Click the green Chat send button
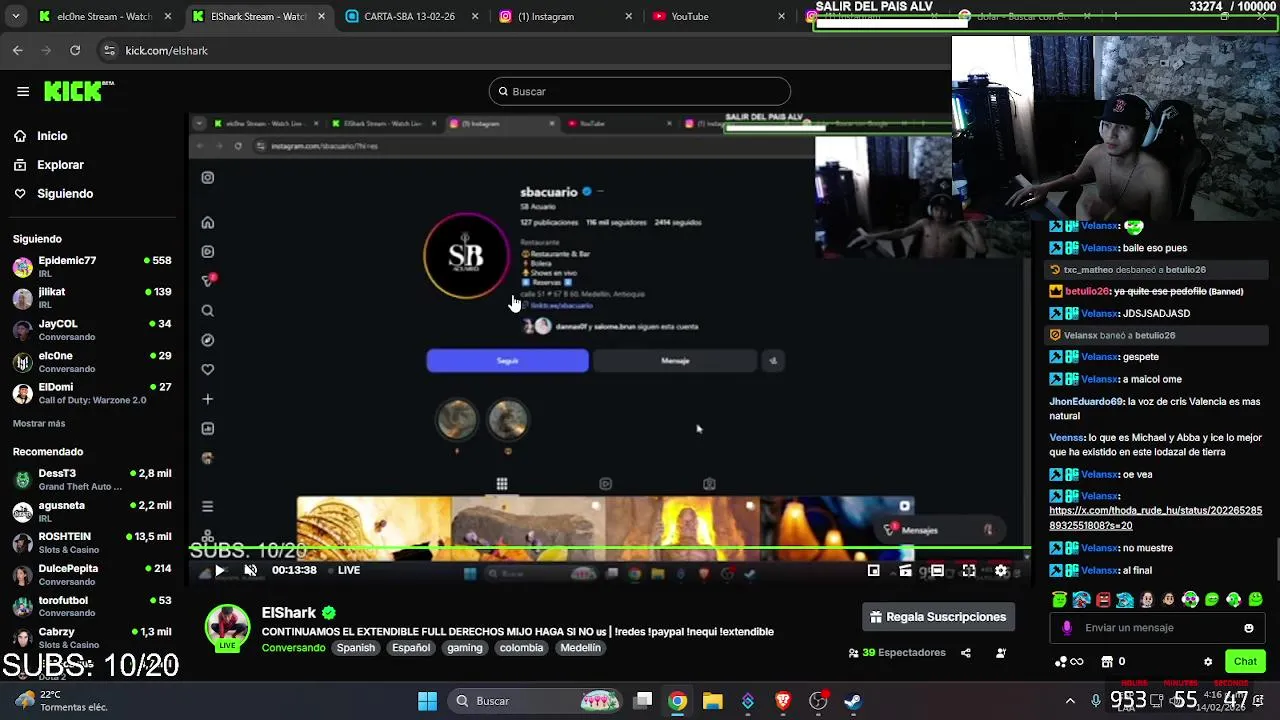Image resolution: width=1280 pixels, height=720 pixels. pyautogui.click(x=1245, y=661)
